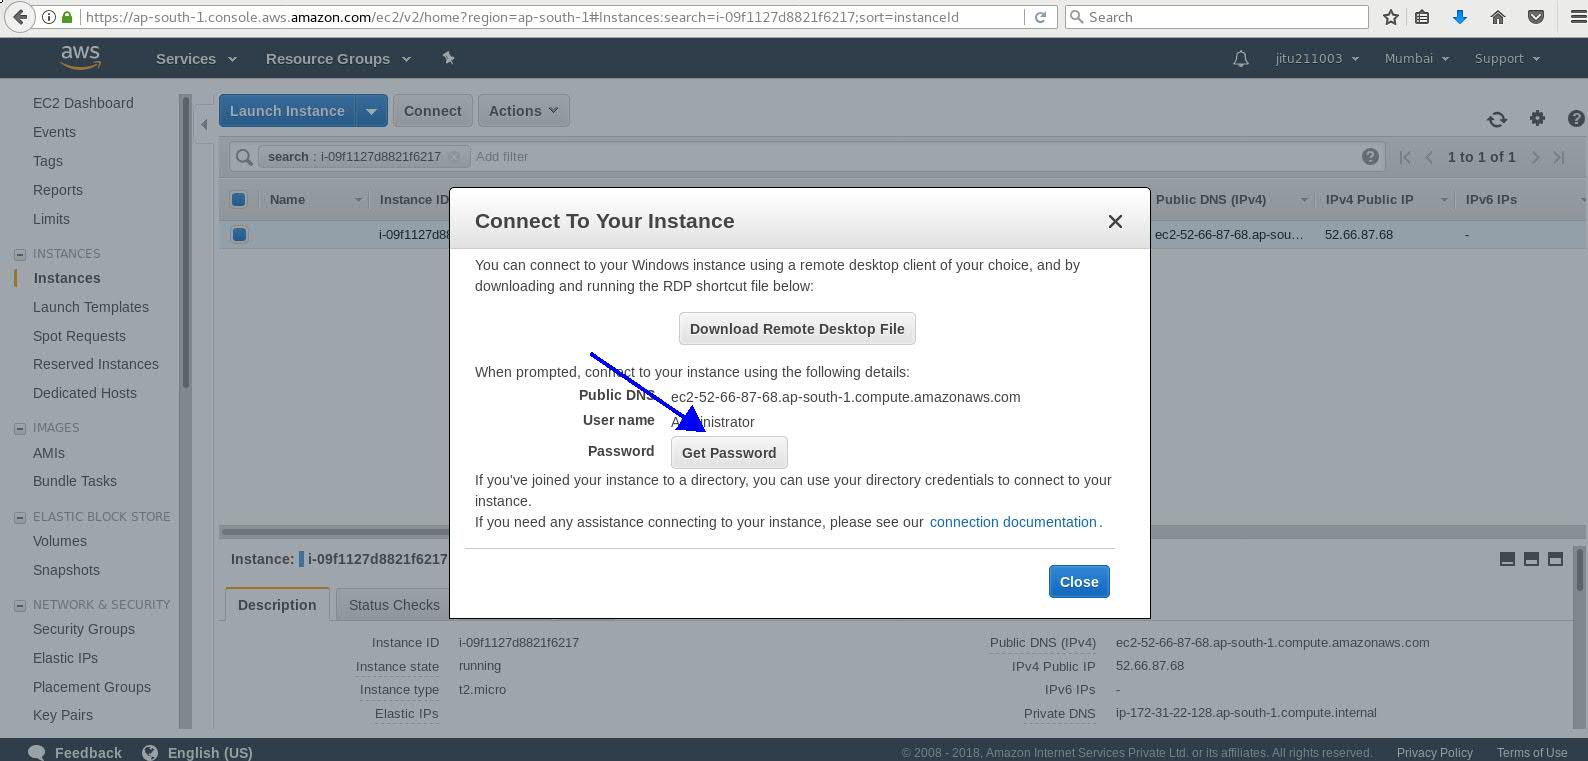Go to previous page of results
This screenshot has height=761, width=1588.
(1429, 157)
